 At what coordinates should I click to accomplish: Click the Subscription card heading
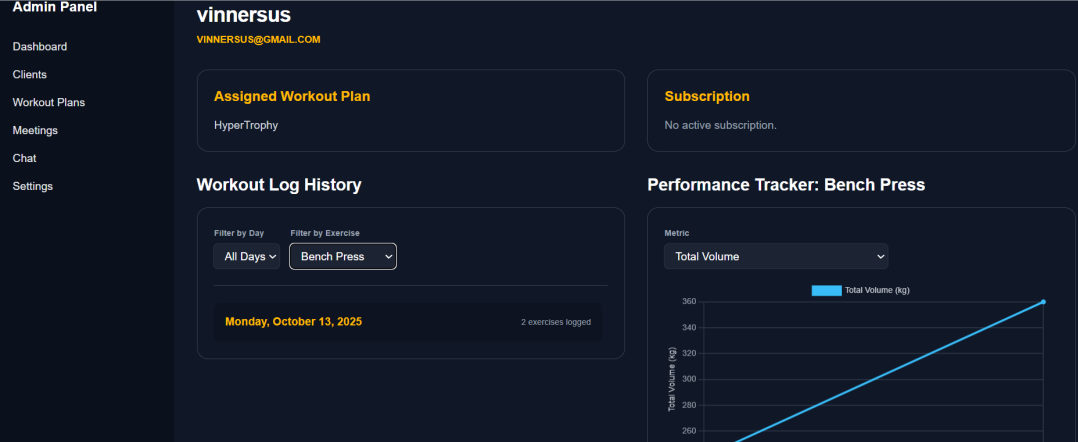707,97
